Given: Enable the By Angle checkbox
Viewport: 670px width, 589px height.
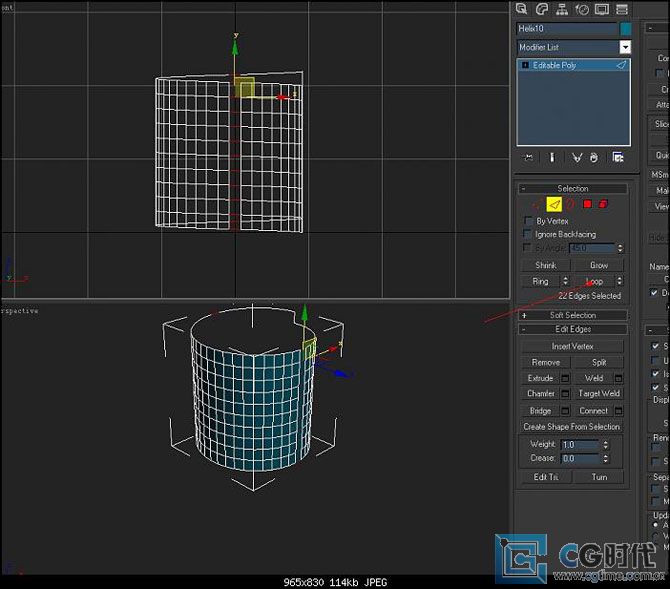Looking at the screenshot, I should click(x=527, y=247).
